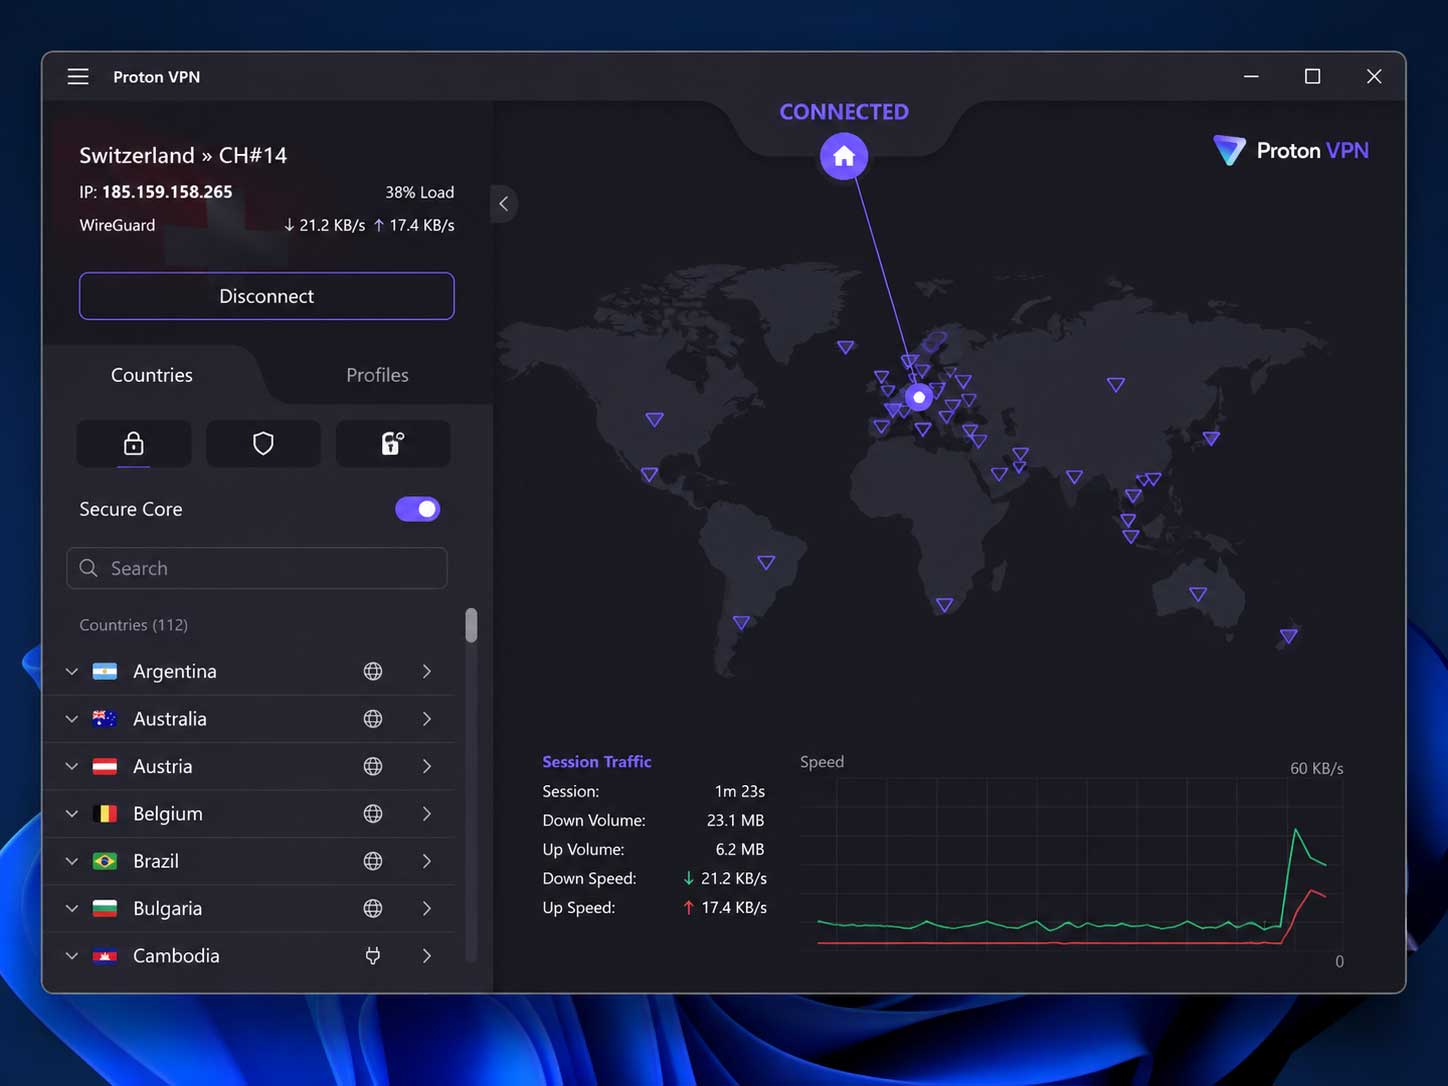Click the connected Switzerland server marker on map

(x=919, y=397)
